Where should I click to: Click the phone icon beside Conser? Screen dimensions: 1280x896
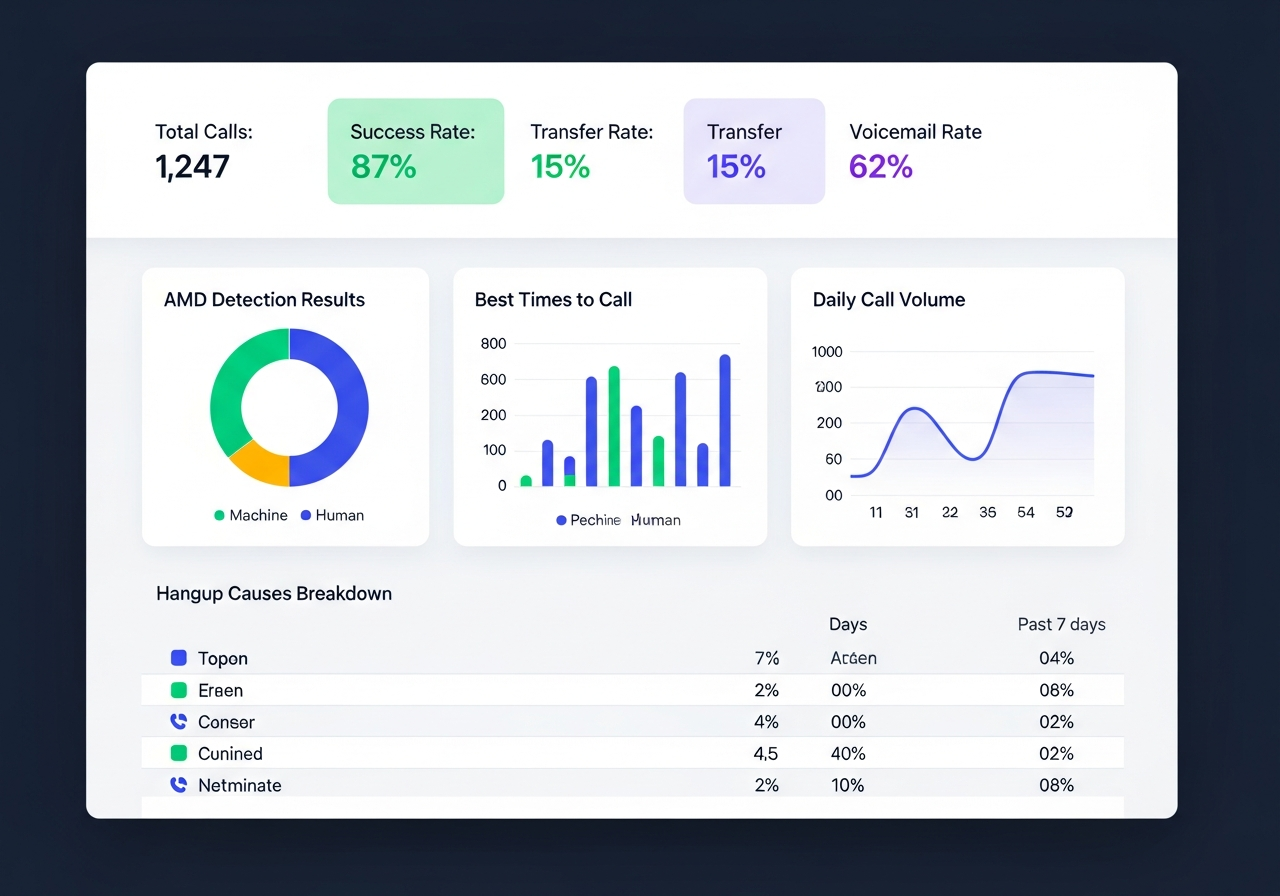(x=178, y=721)
